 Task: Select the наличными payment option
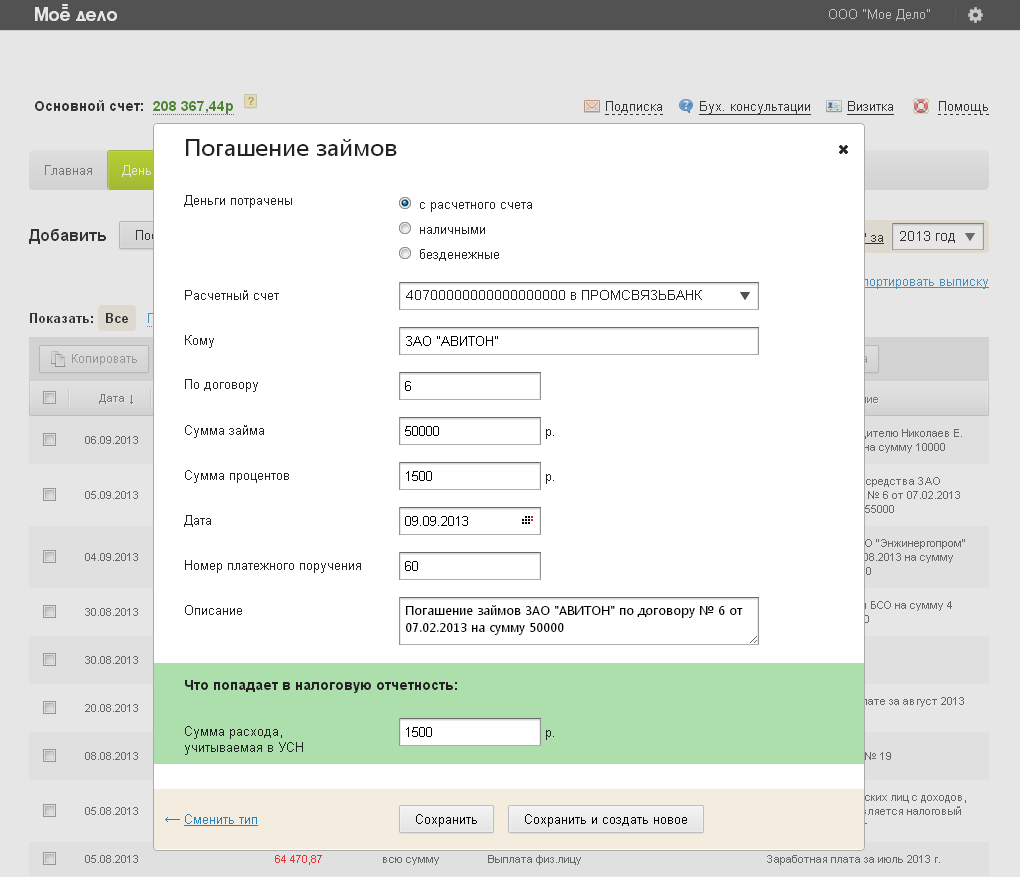[405, 229]
